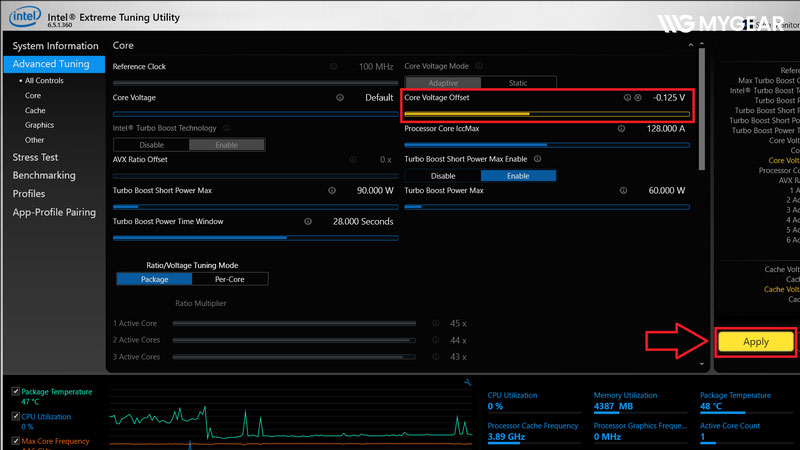This screenshot has height=450, width=800.
Task: Click the -0.125 V offset value
Action: point(669,97)
